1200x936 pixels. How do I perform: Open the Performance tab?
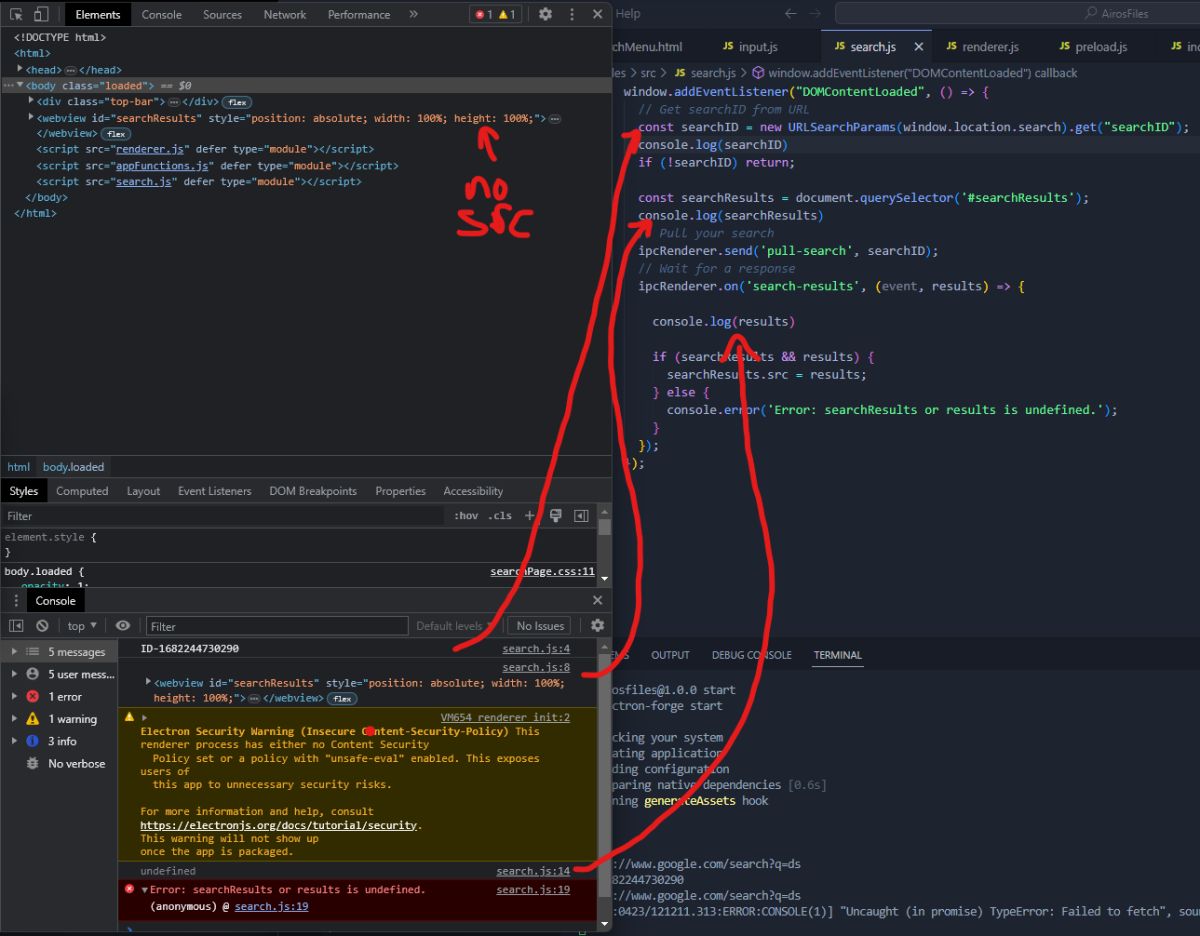click(358, 14)
